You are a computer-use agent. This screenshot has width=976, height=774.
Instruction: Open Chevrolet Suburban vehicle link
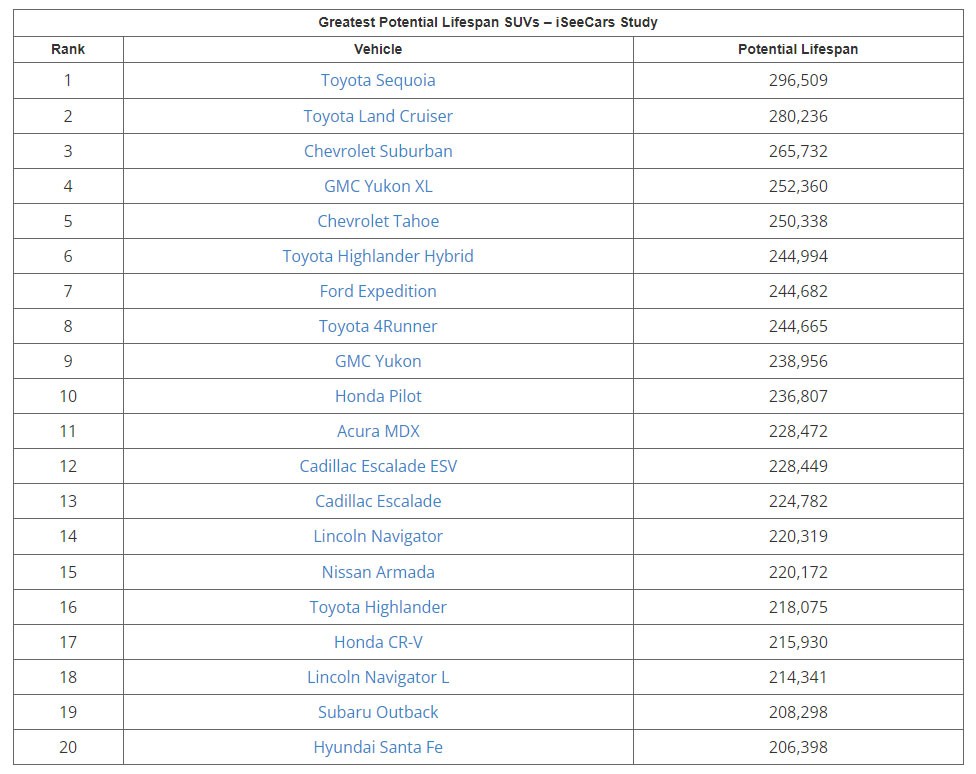(x=378, y=151)
